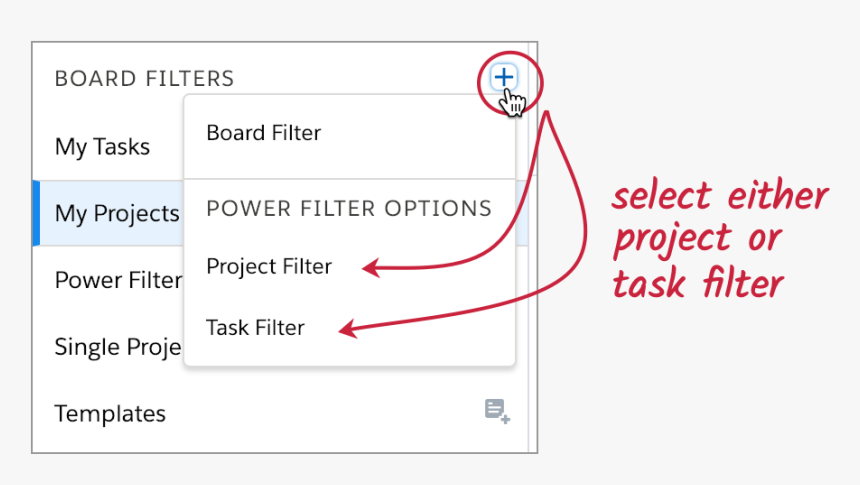The width and height of the screenshot is (860, 485).
Task: Click the red arrowhead pointing at Task Filter
Action: pos(348,329)
